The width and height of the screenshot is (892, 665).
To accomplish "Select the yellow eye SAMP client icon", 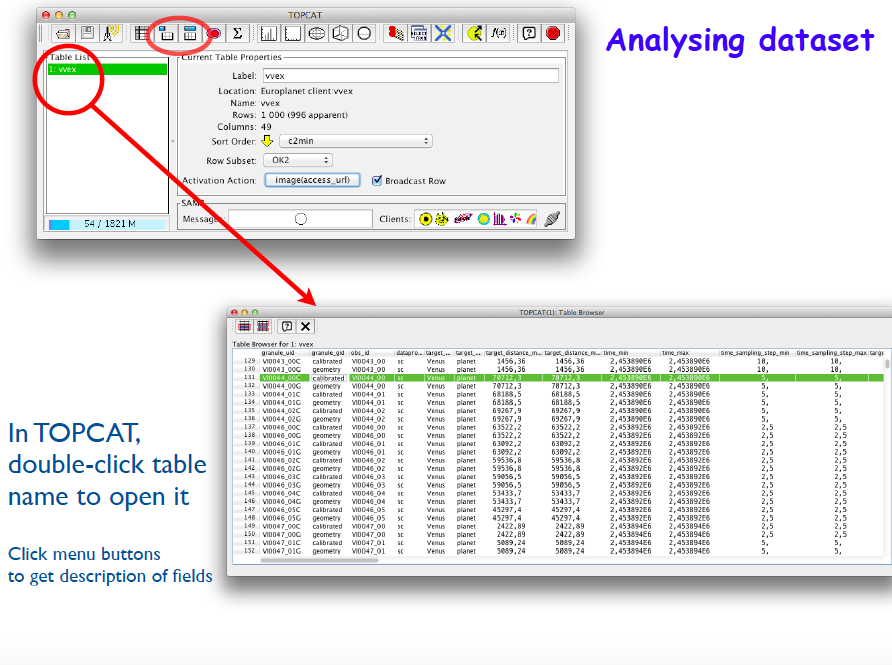I will tap(425, 219).
